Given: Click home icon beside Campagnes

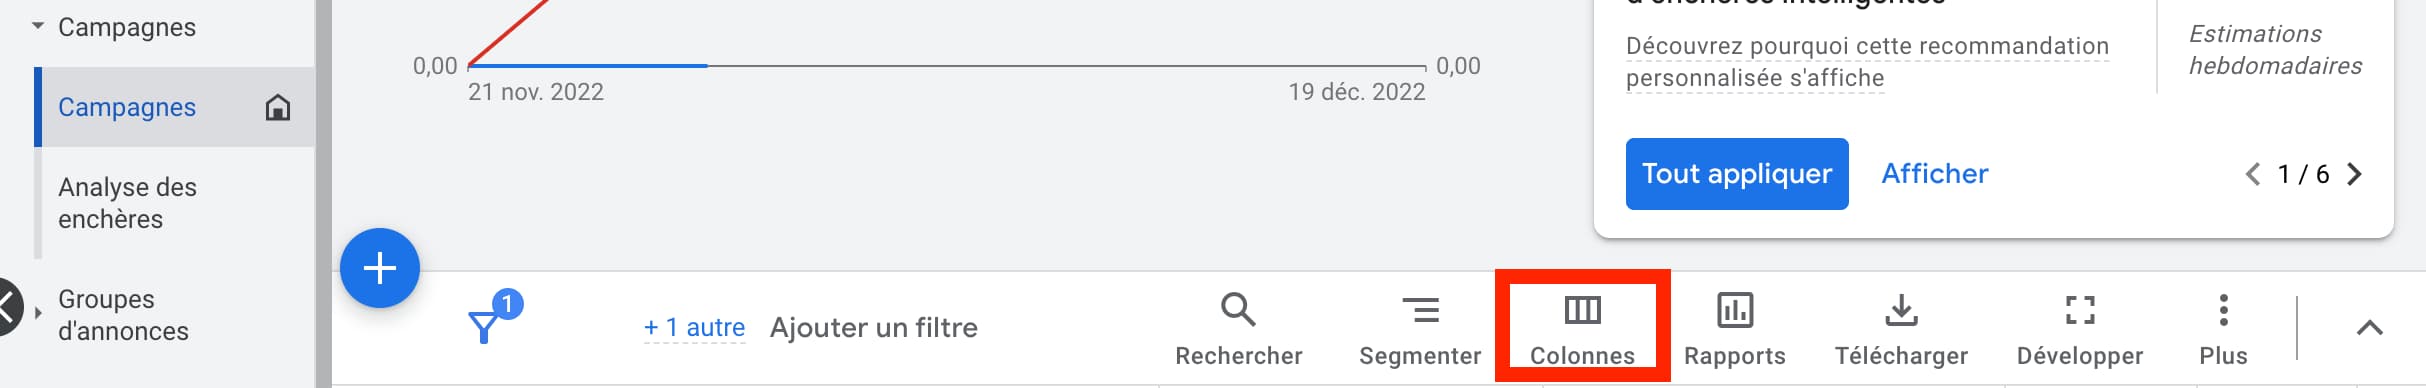Looking at the screenshot, I should click(x=278, y=107).
